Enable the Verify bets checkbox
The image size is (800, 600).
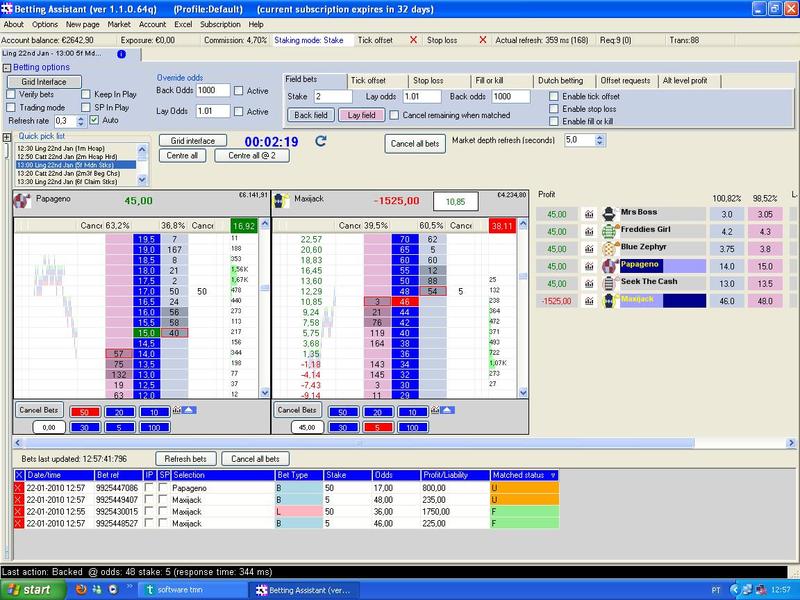pos(12,95)
